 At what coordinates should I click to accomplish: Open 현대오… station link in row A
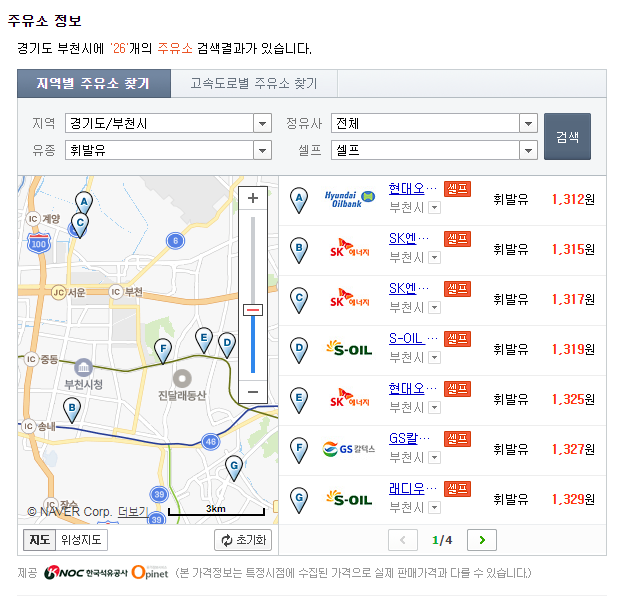(413, 188)
